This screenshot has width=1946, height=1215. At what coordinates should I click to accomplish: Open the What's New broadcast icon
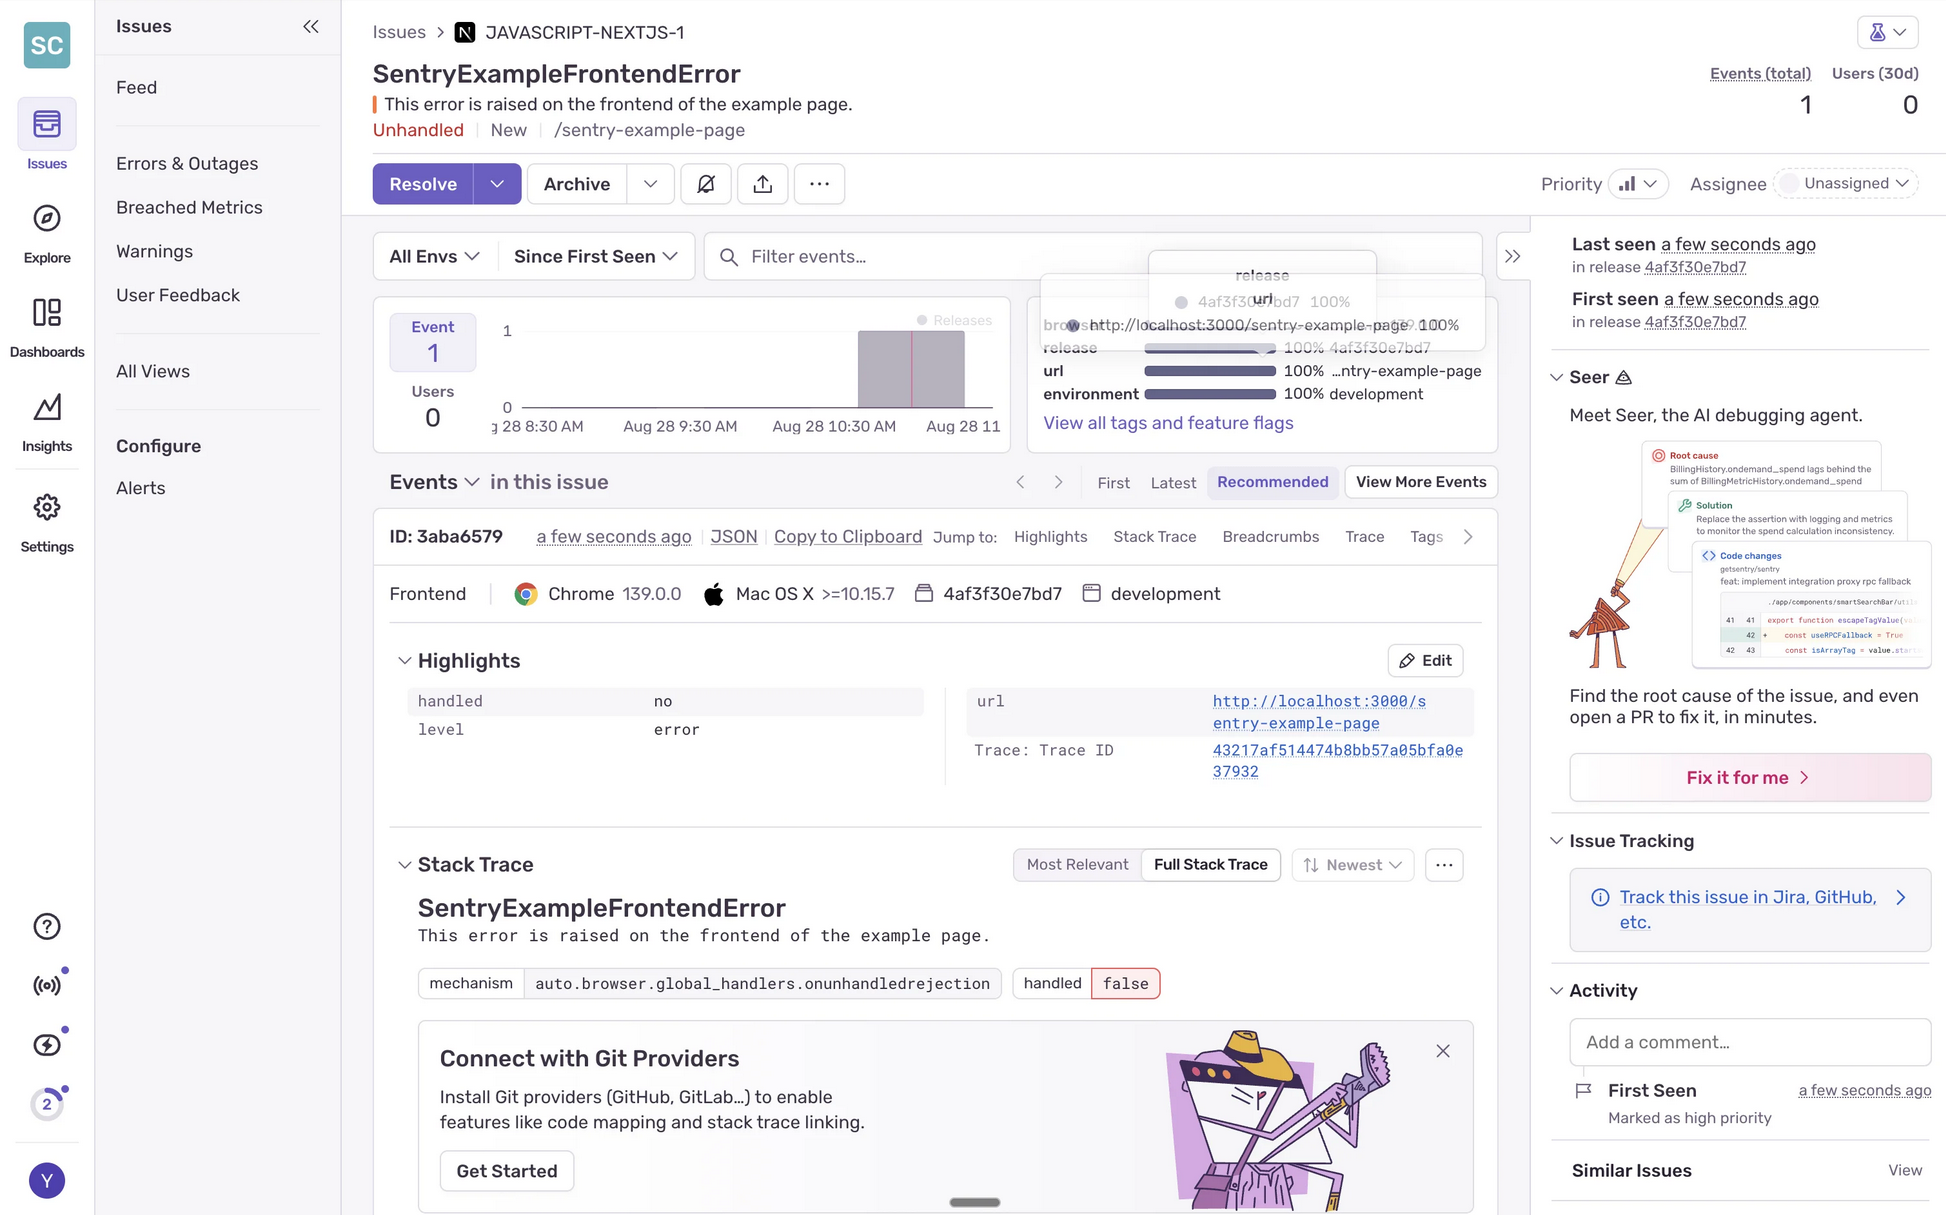[47, 985]
